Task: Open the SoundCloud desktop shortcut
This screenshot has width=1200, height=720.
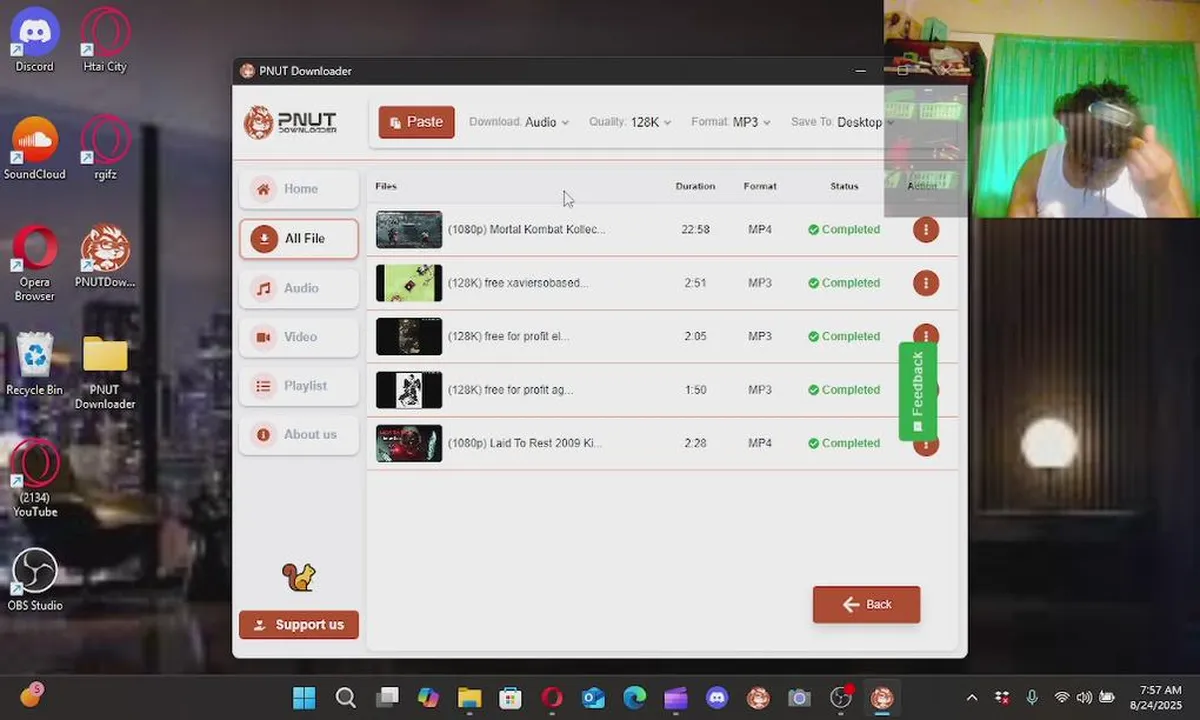Action: 35,148
